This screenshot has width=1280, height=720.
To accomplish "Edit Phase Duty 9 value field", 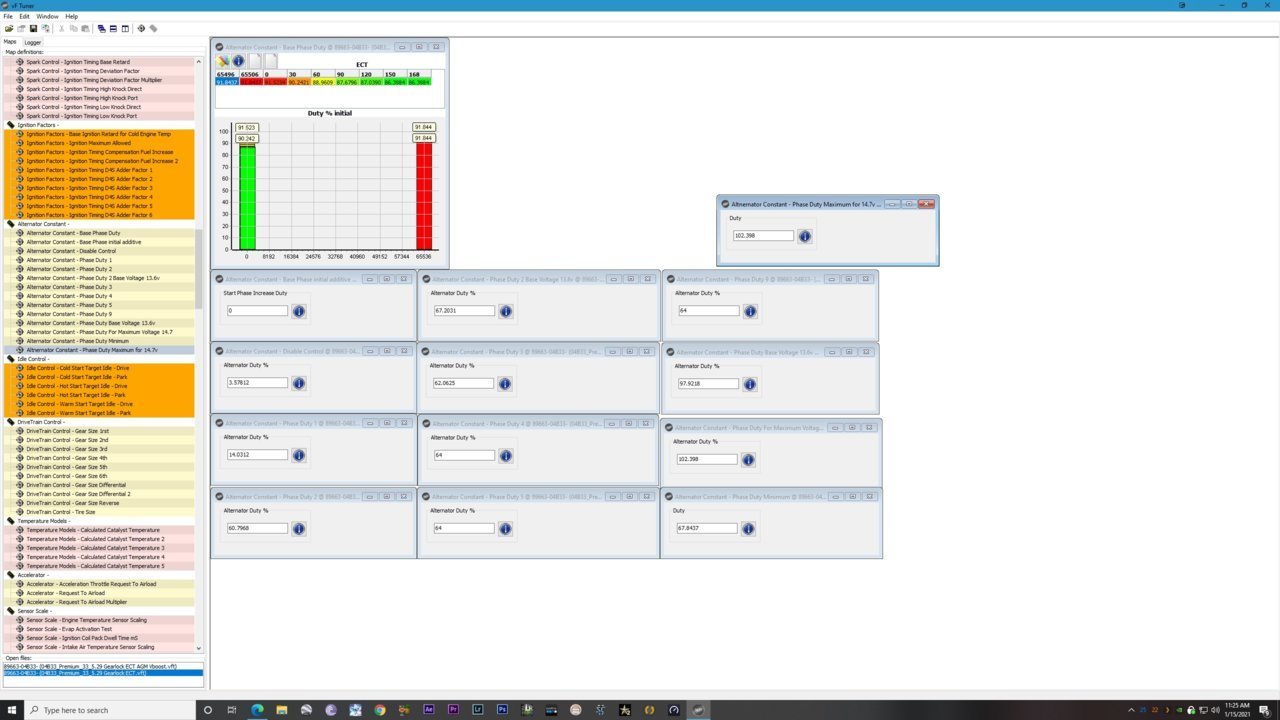I will click(708, 311).
